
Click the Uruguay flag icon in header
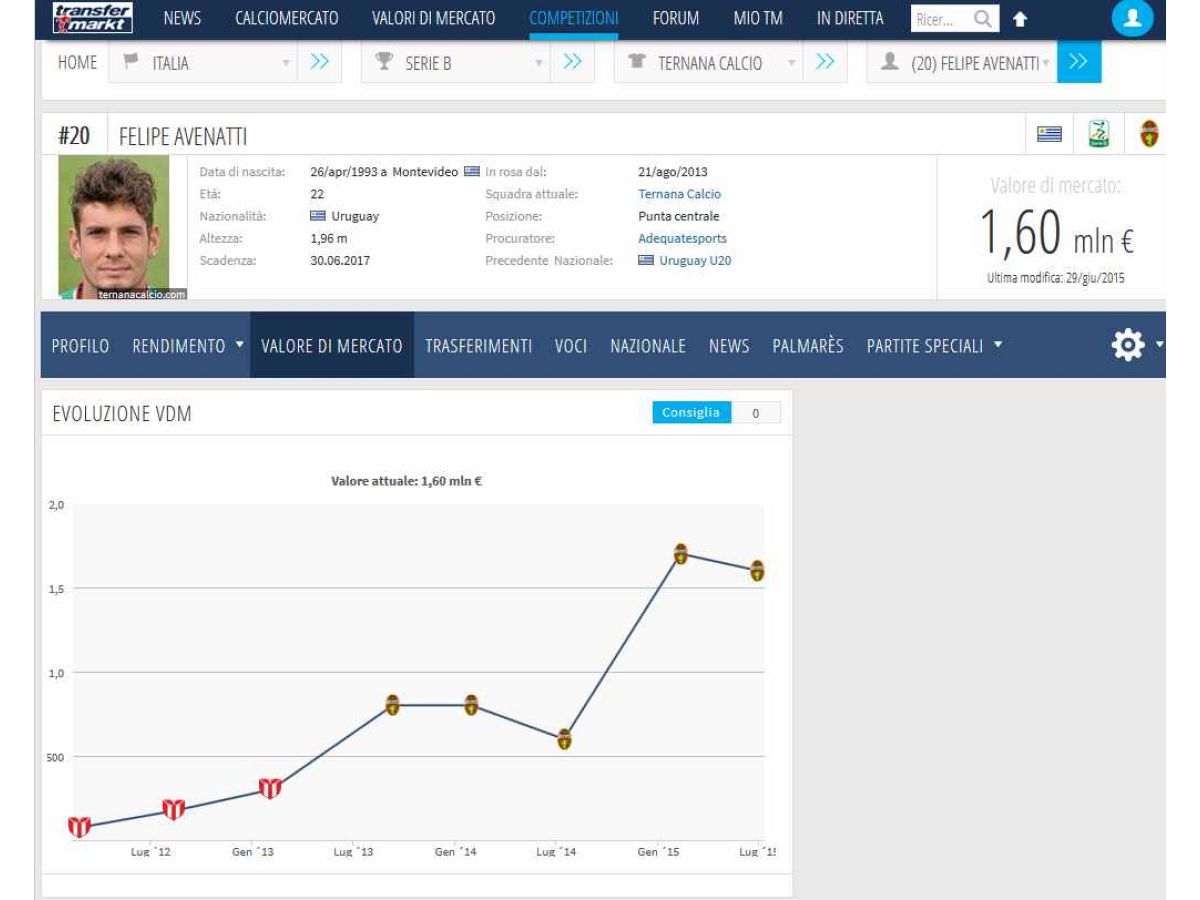click(1049, 134)
